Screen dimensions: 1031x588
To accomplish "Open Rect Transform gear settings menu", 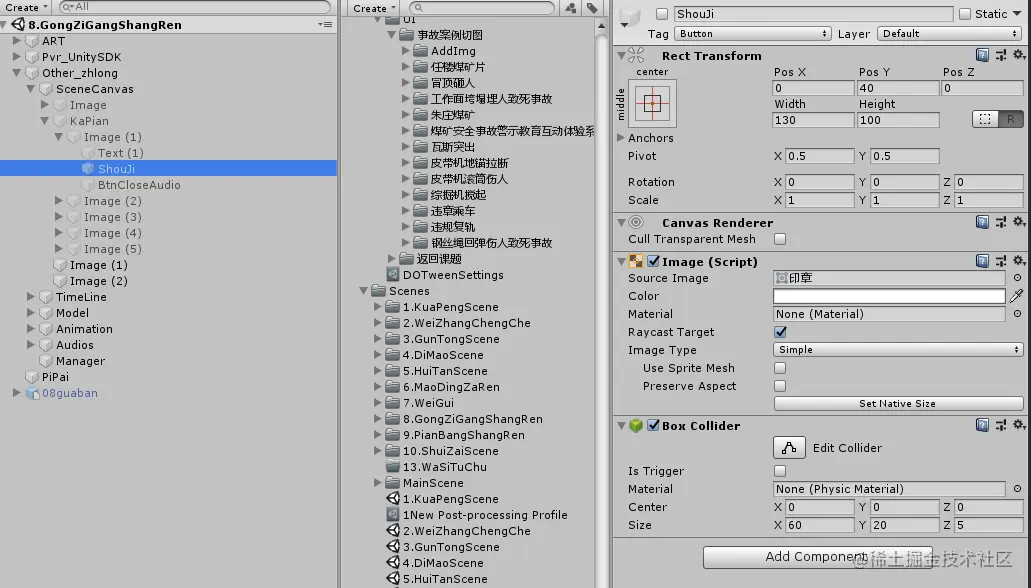I will [1019, 55].
